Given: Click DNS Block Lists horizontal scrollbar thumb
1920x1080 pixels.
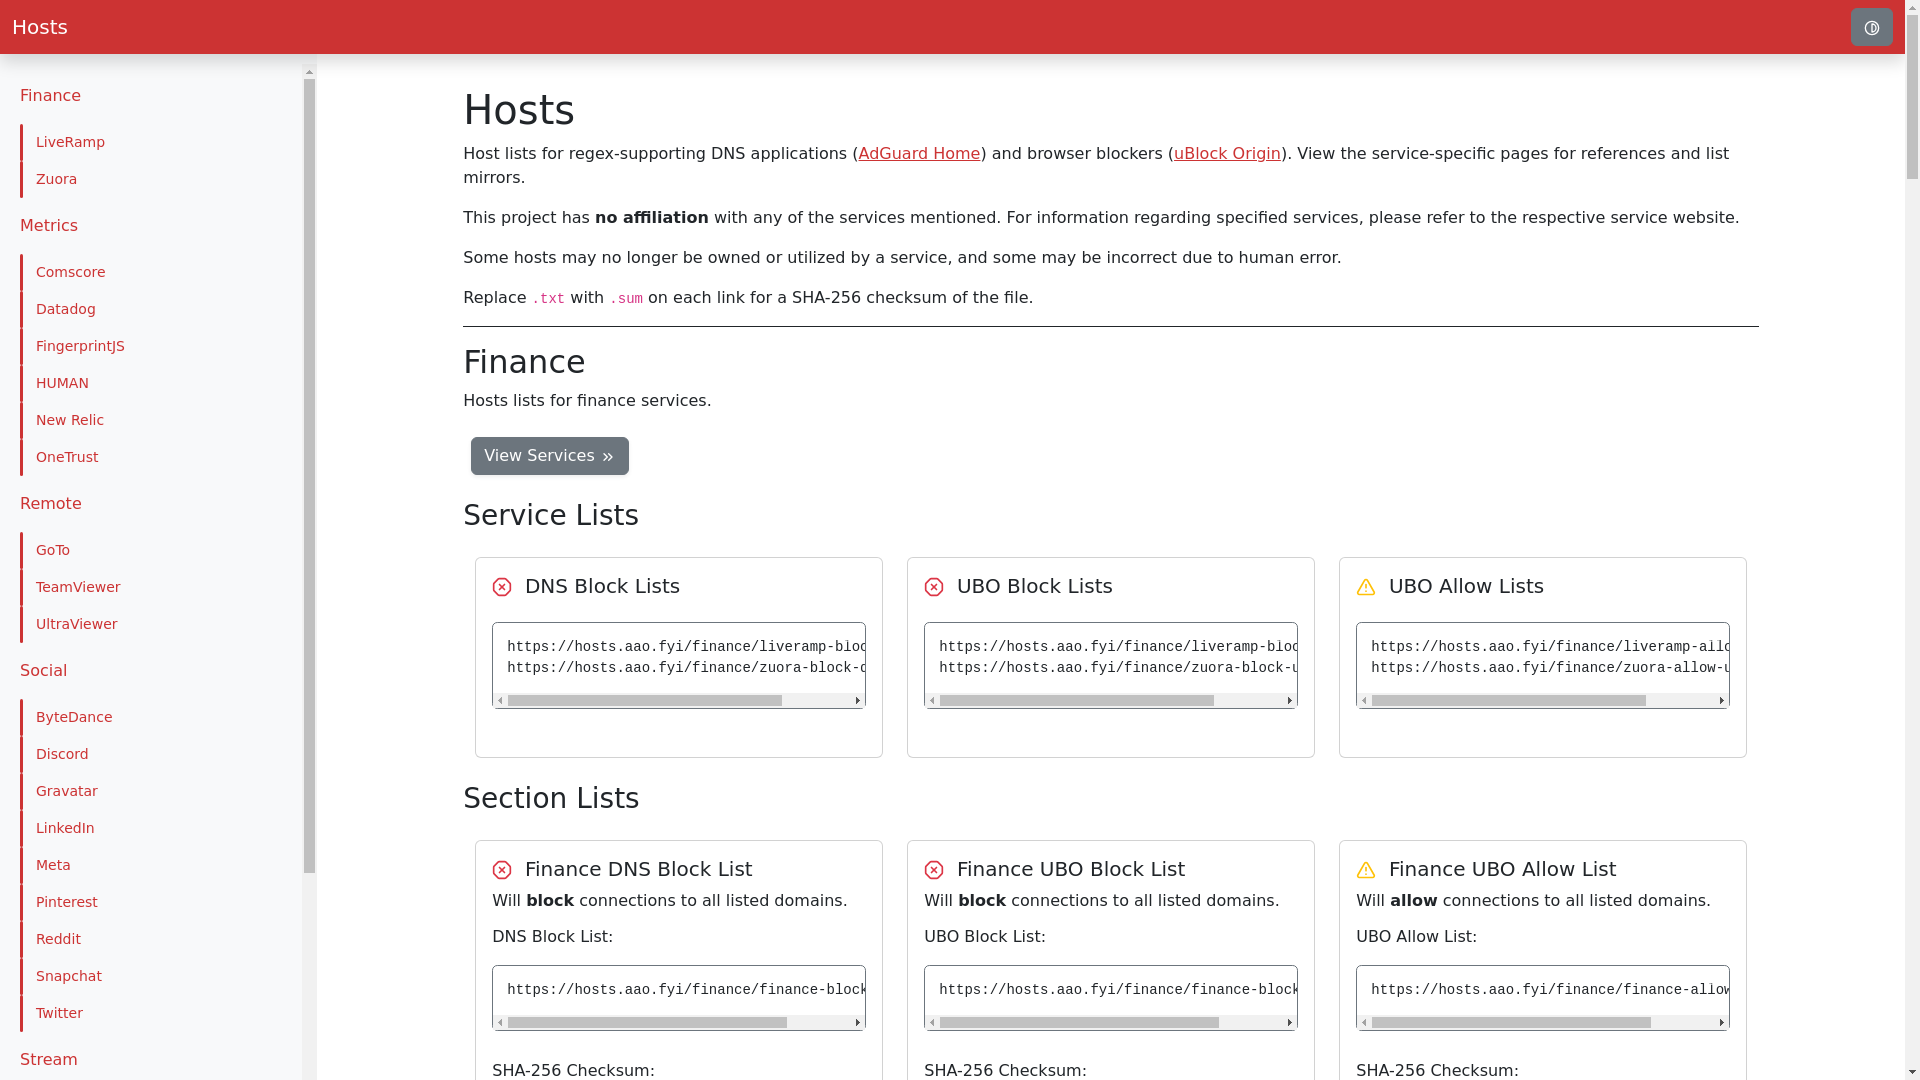Looking at the screenshot, I should [645, 701].
